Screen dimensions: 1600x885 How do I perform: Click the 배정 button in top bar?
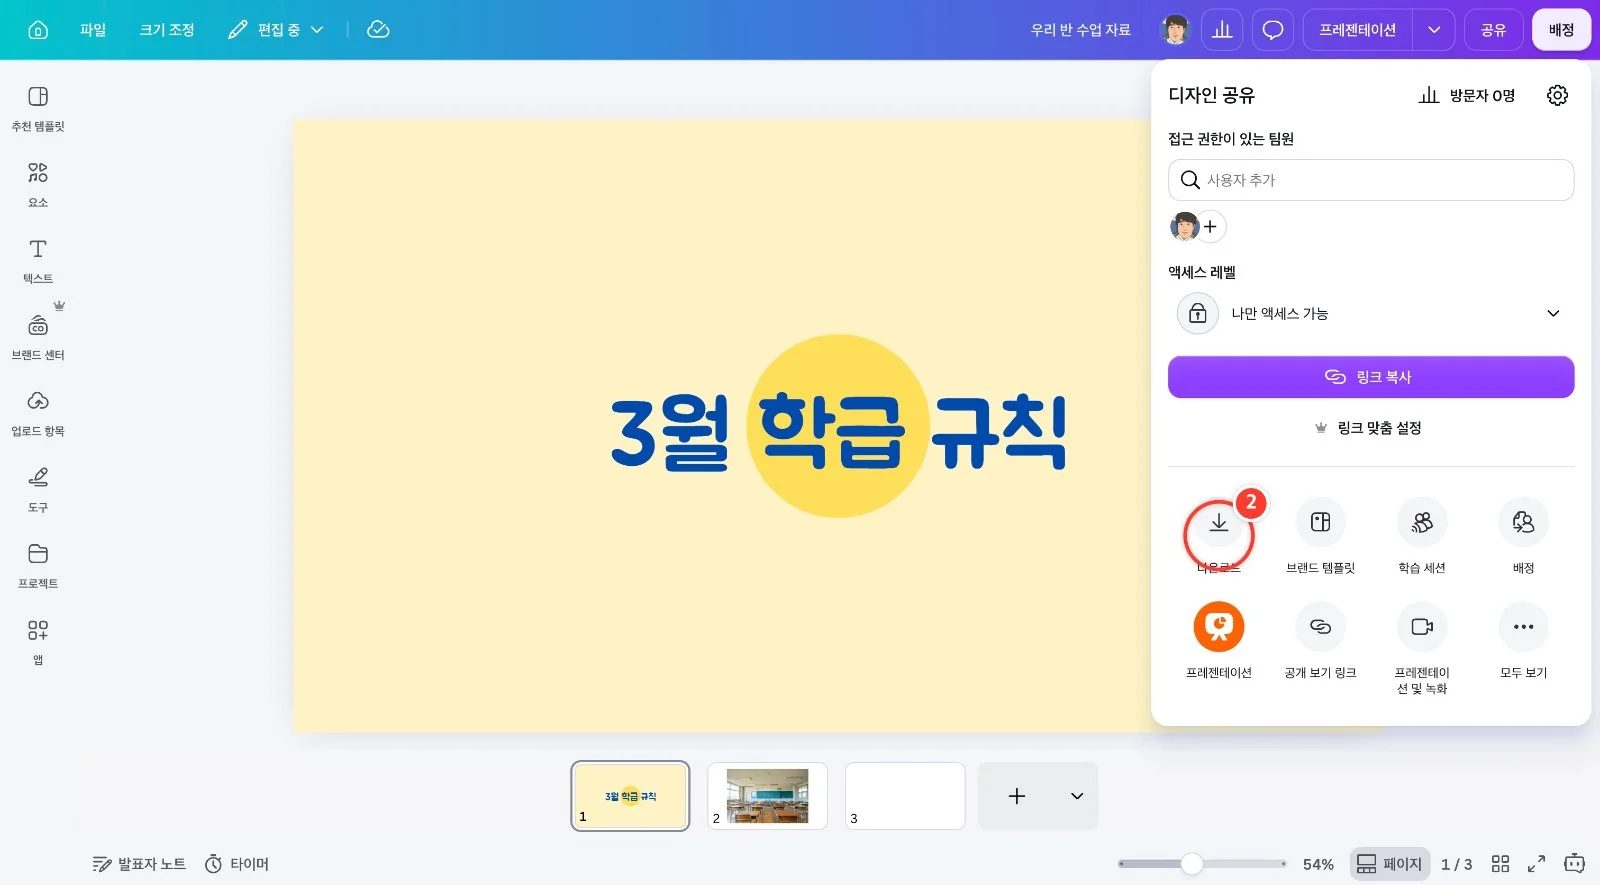click(1561, 30)
